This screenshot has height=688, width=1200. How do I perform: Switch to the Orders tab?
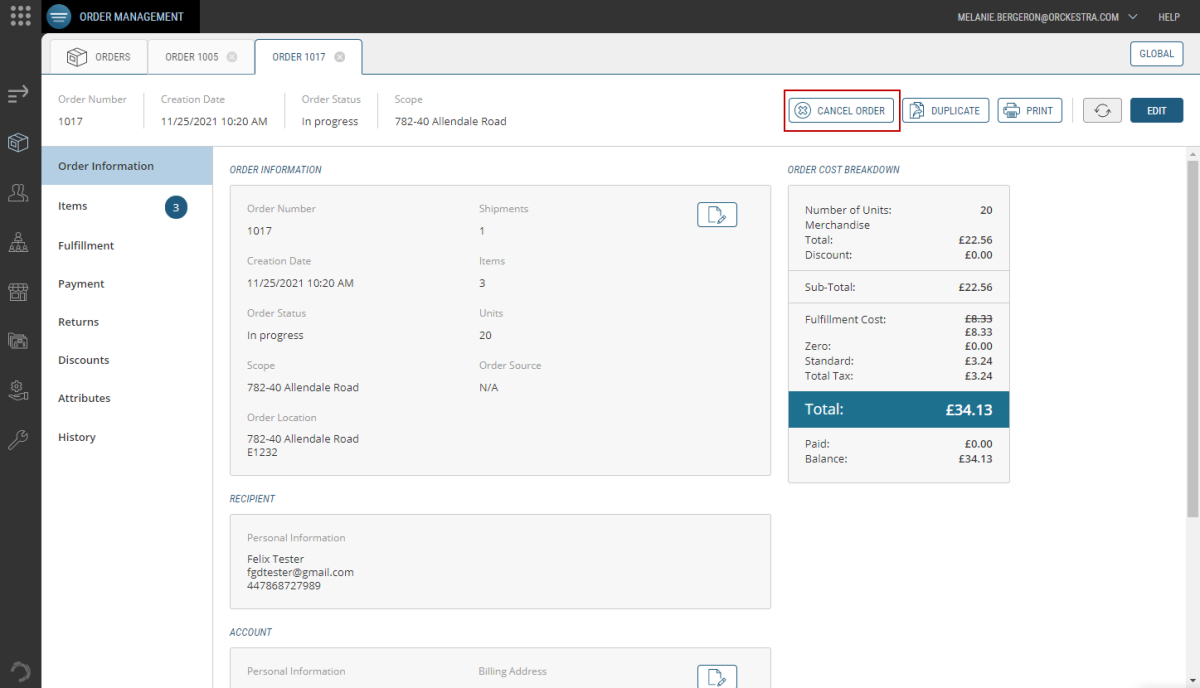tap(98, 57)
